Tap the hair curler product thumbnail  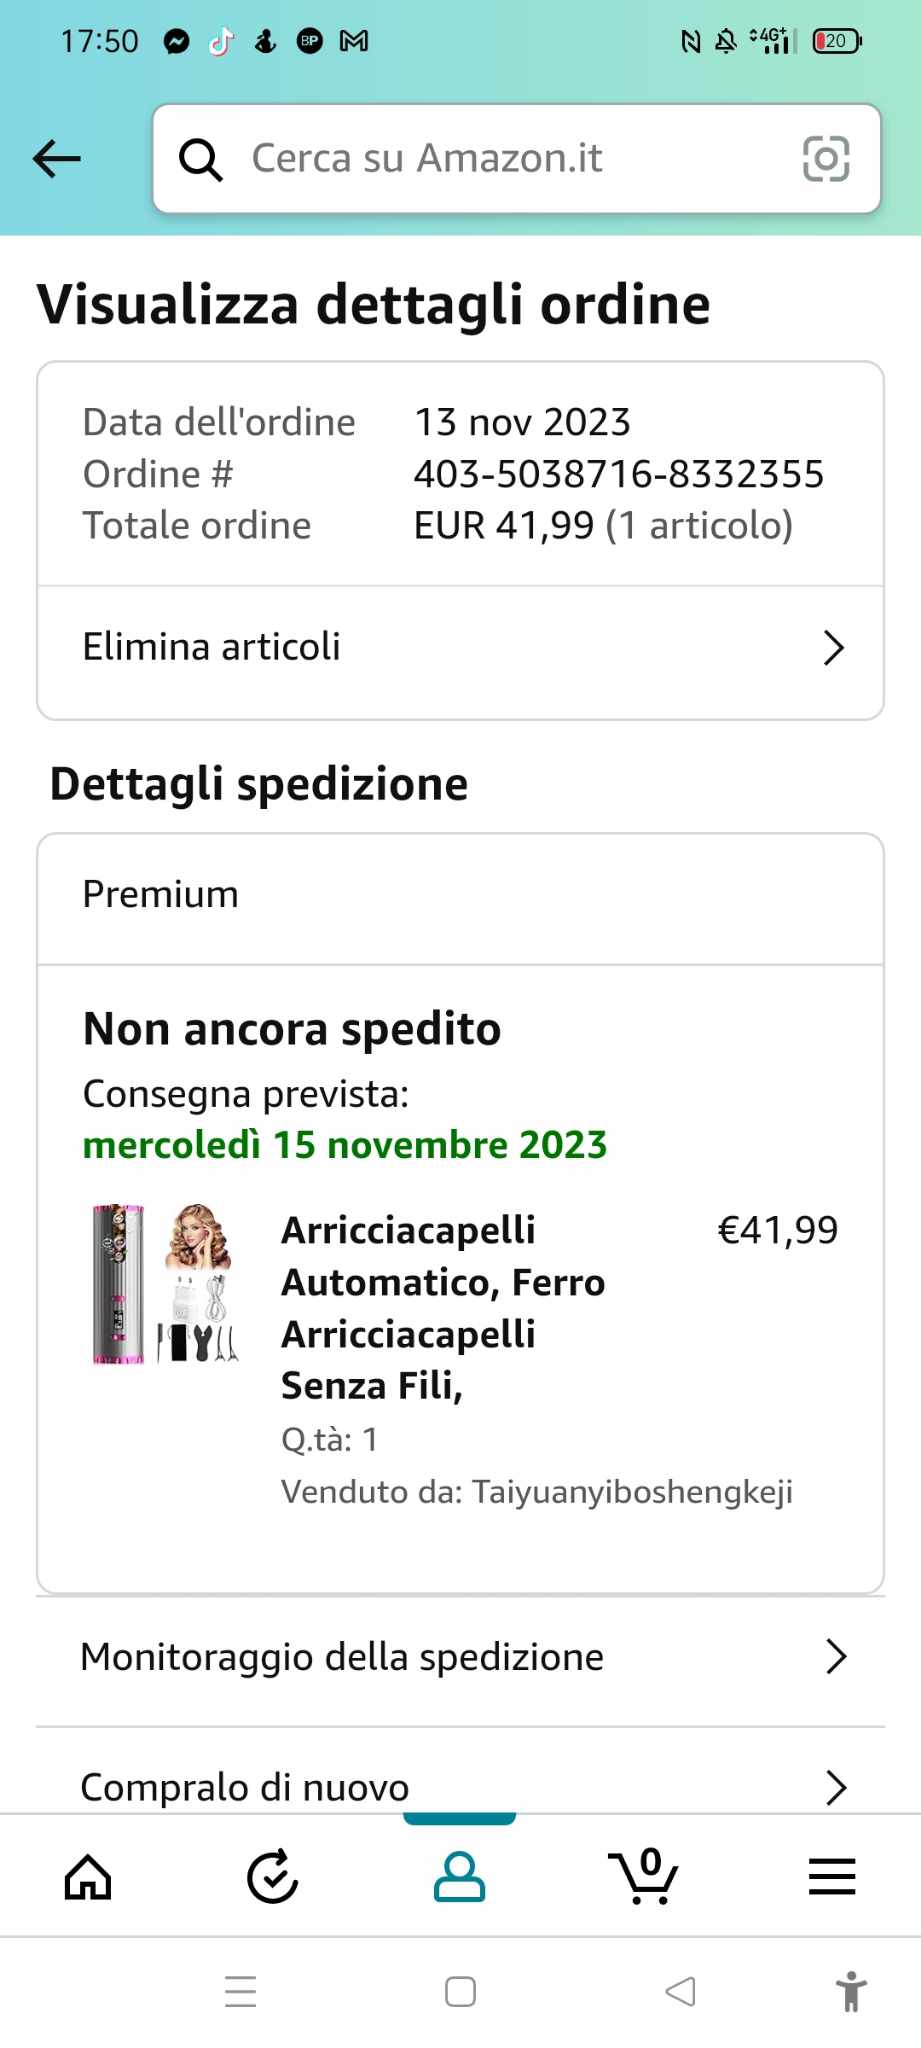click(x=165, y=1284)
